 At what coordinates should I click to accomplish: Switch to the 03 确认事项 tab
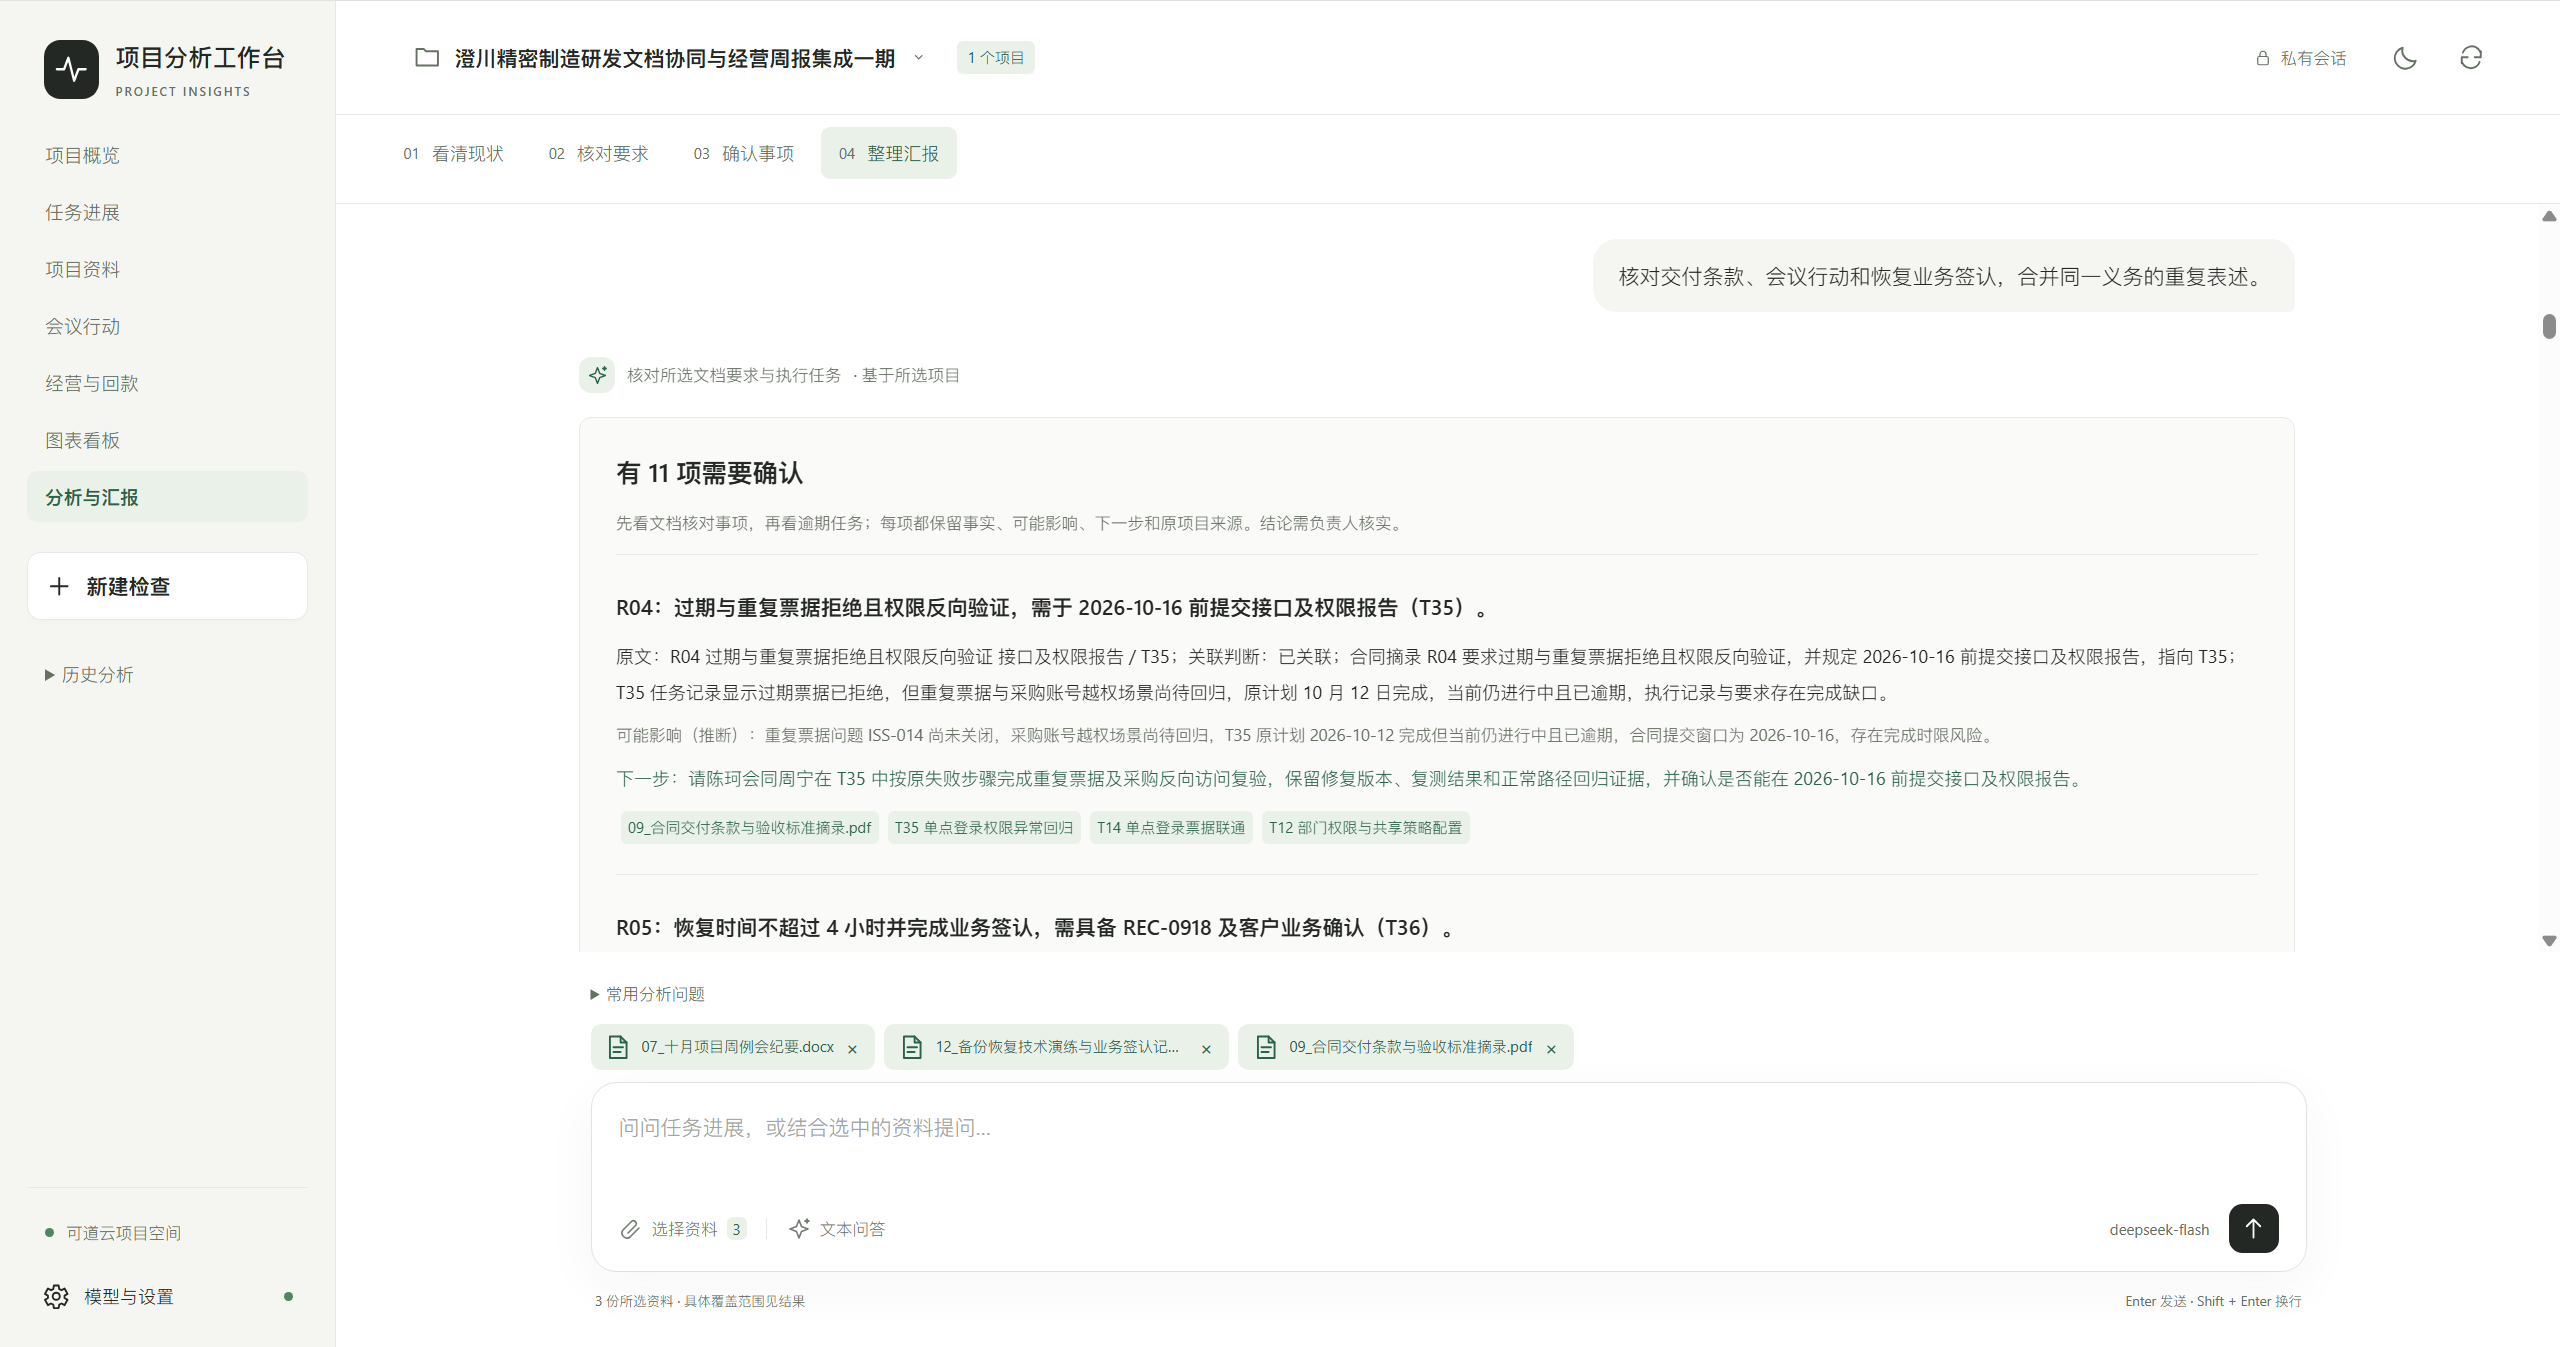pos(744,153)
